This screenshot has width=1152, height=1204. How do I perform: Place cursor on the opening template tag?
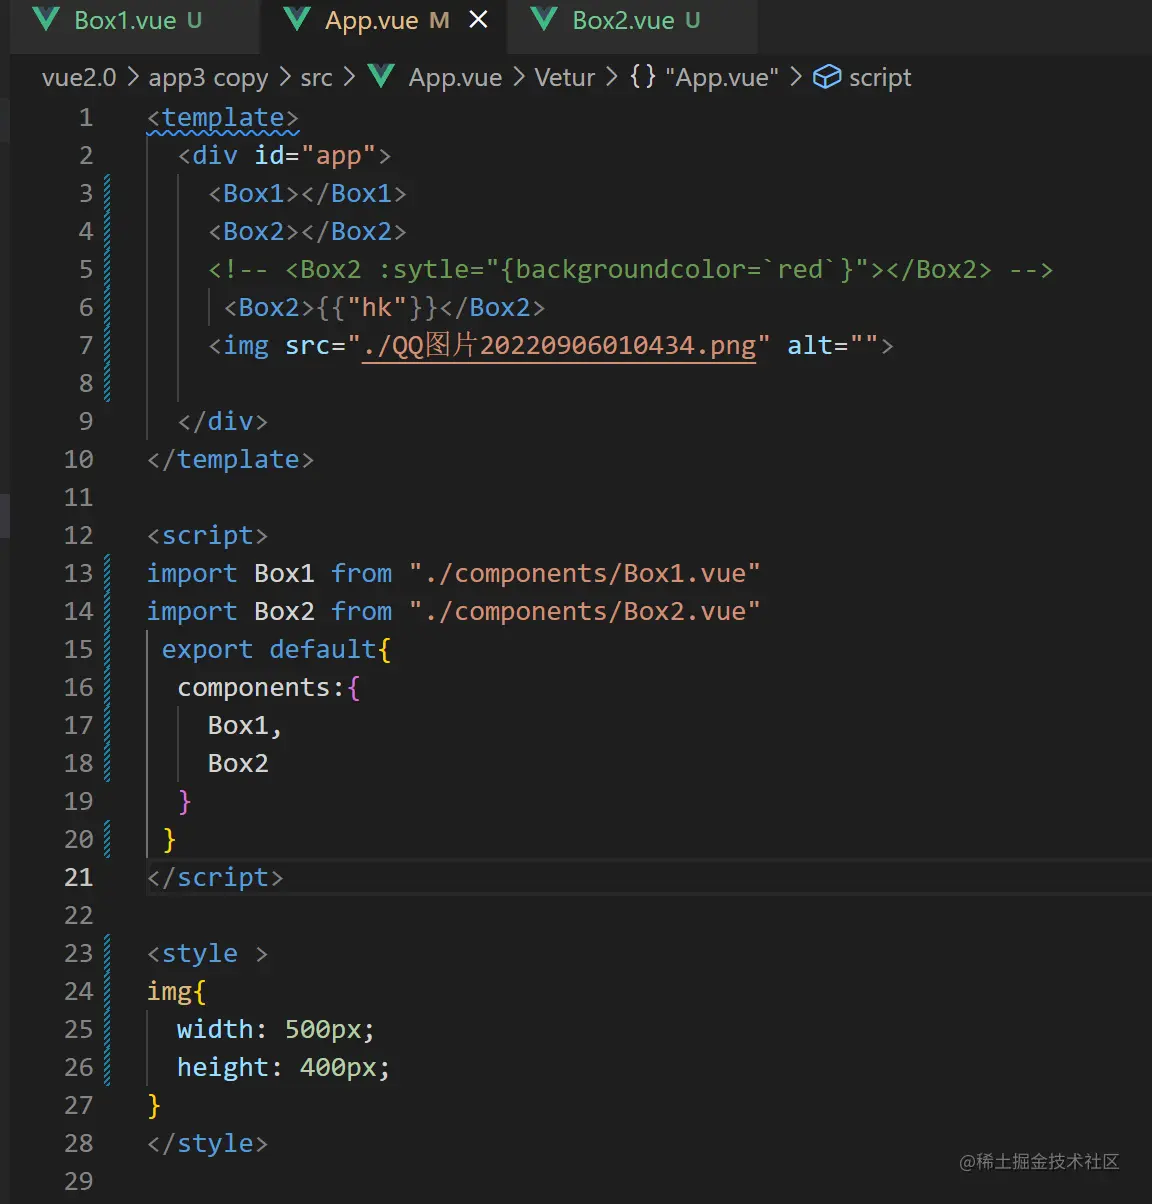pos(223,118)
